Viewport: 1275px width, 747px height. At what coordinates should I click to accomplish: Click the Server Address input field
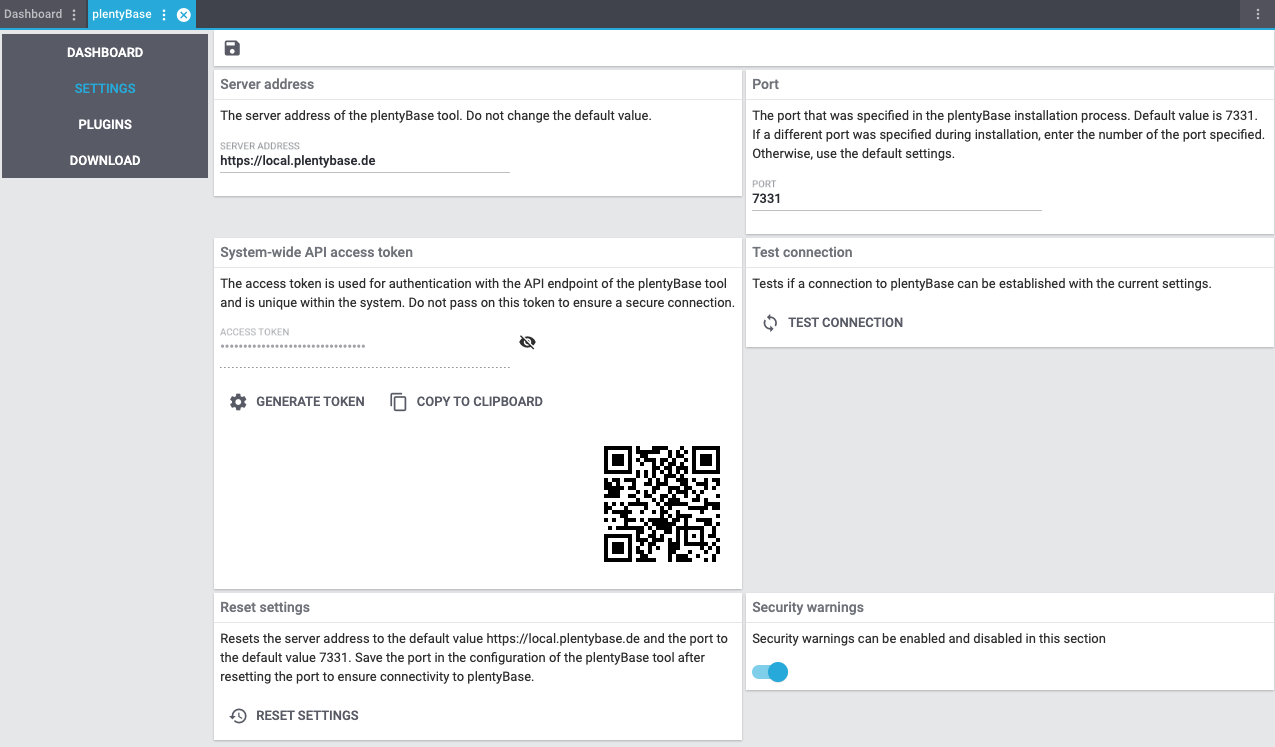364,161
